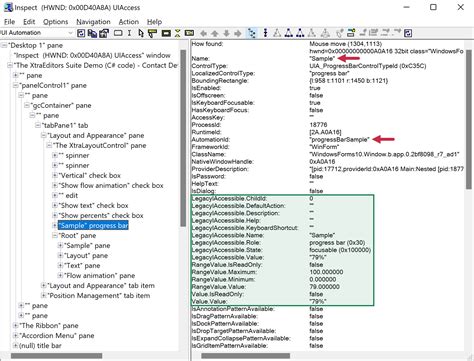Maximize the Inspect window
The width and height of the screenshot is (474, 361).
[x=433, y=7]
